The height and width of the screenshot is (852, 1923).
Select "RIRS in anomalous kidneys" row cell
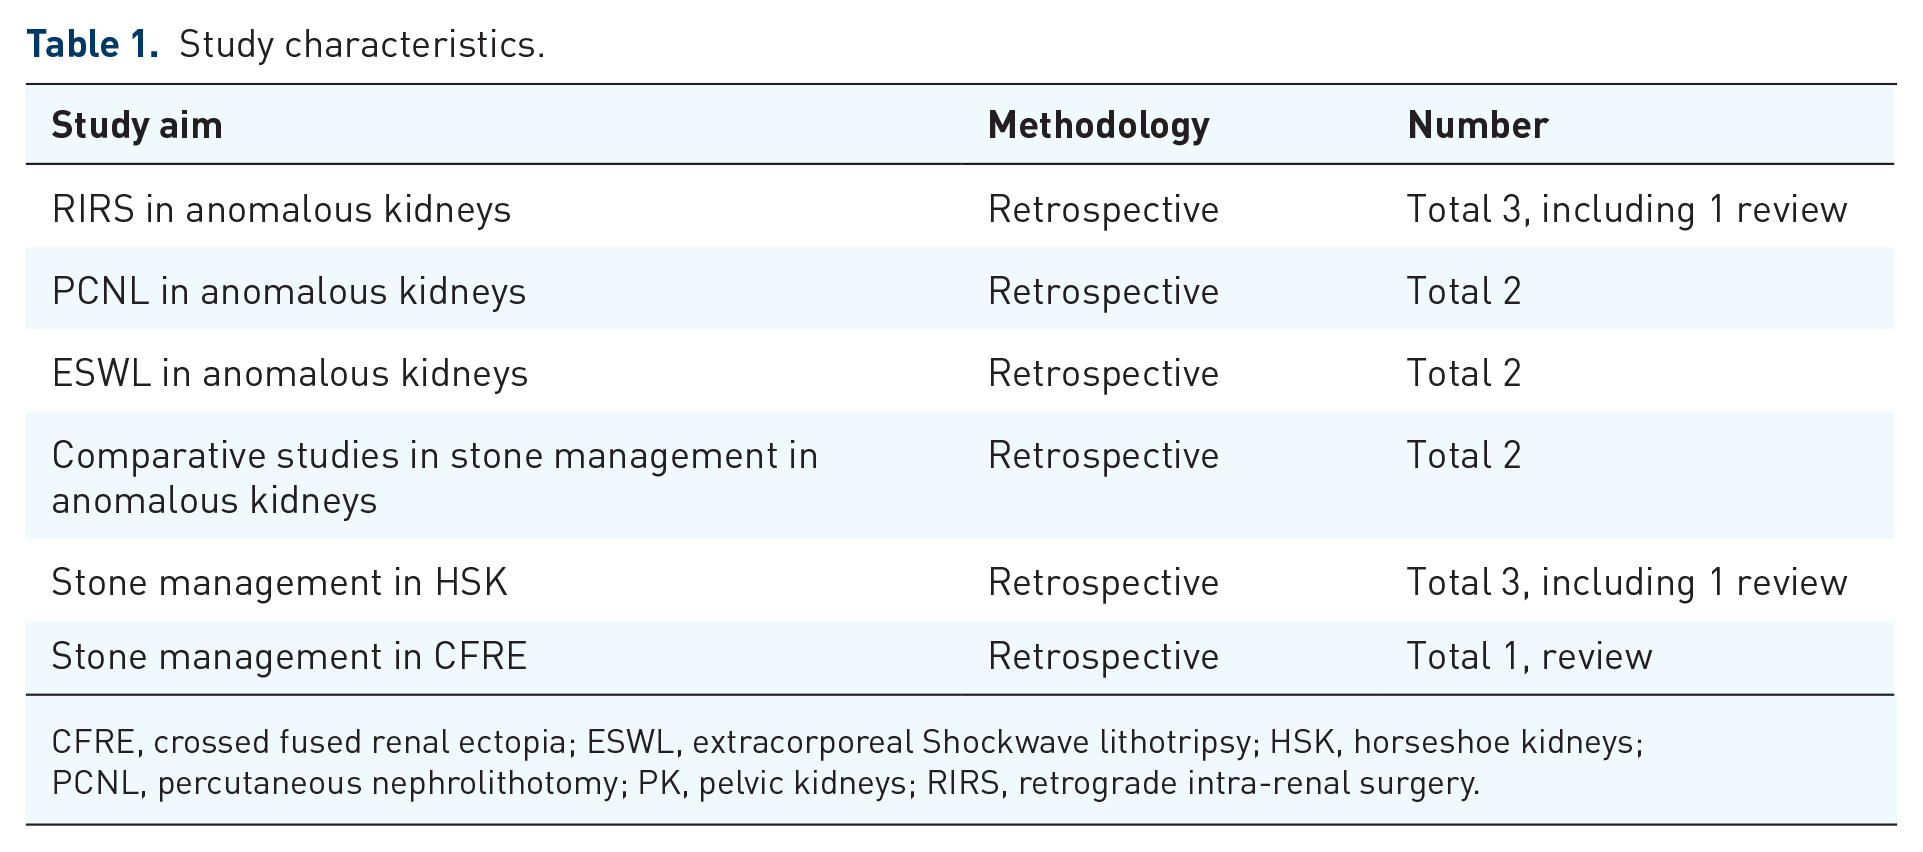coord(281,210)
